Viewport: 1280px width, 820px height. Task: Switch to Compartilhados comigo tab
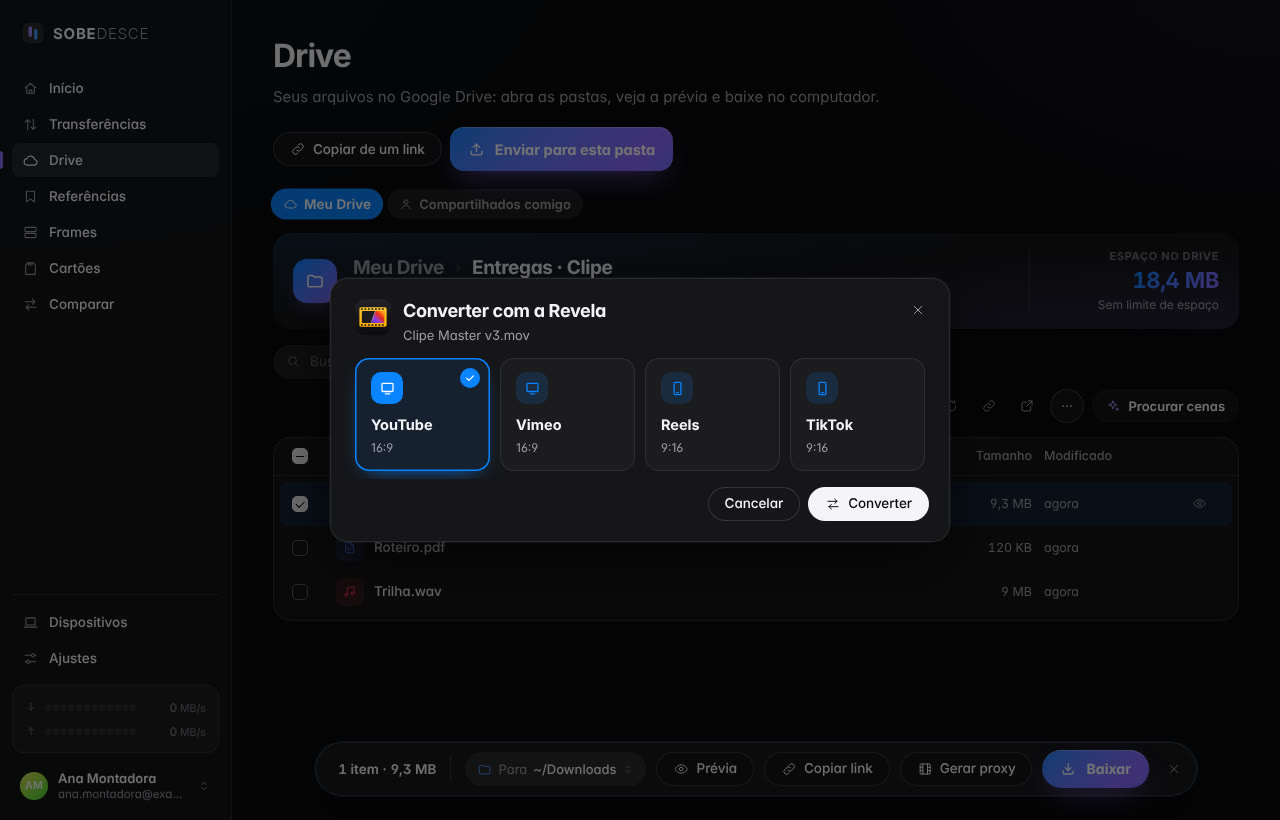click(485, 204)
